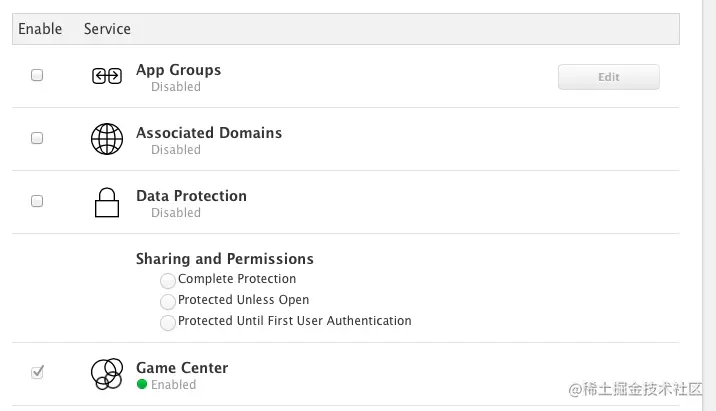
Task: Click the Associated Domains globe icon
Action: click(106, 140)
